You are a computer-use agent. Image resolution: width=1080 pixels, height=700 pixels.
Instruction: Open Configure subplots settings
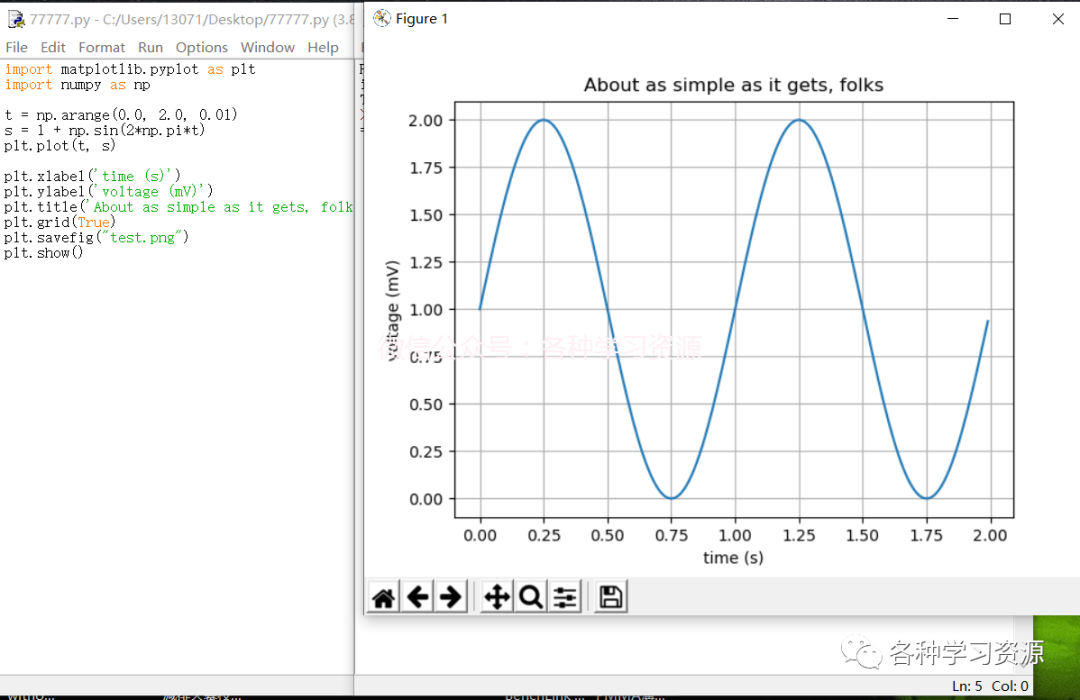[565, 597]
